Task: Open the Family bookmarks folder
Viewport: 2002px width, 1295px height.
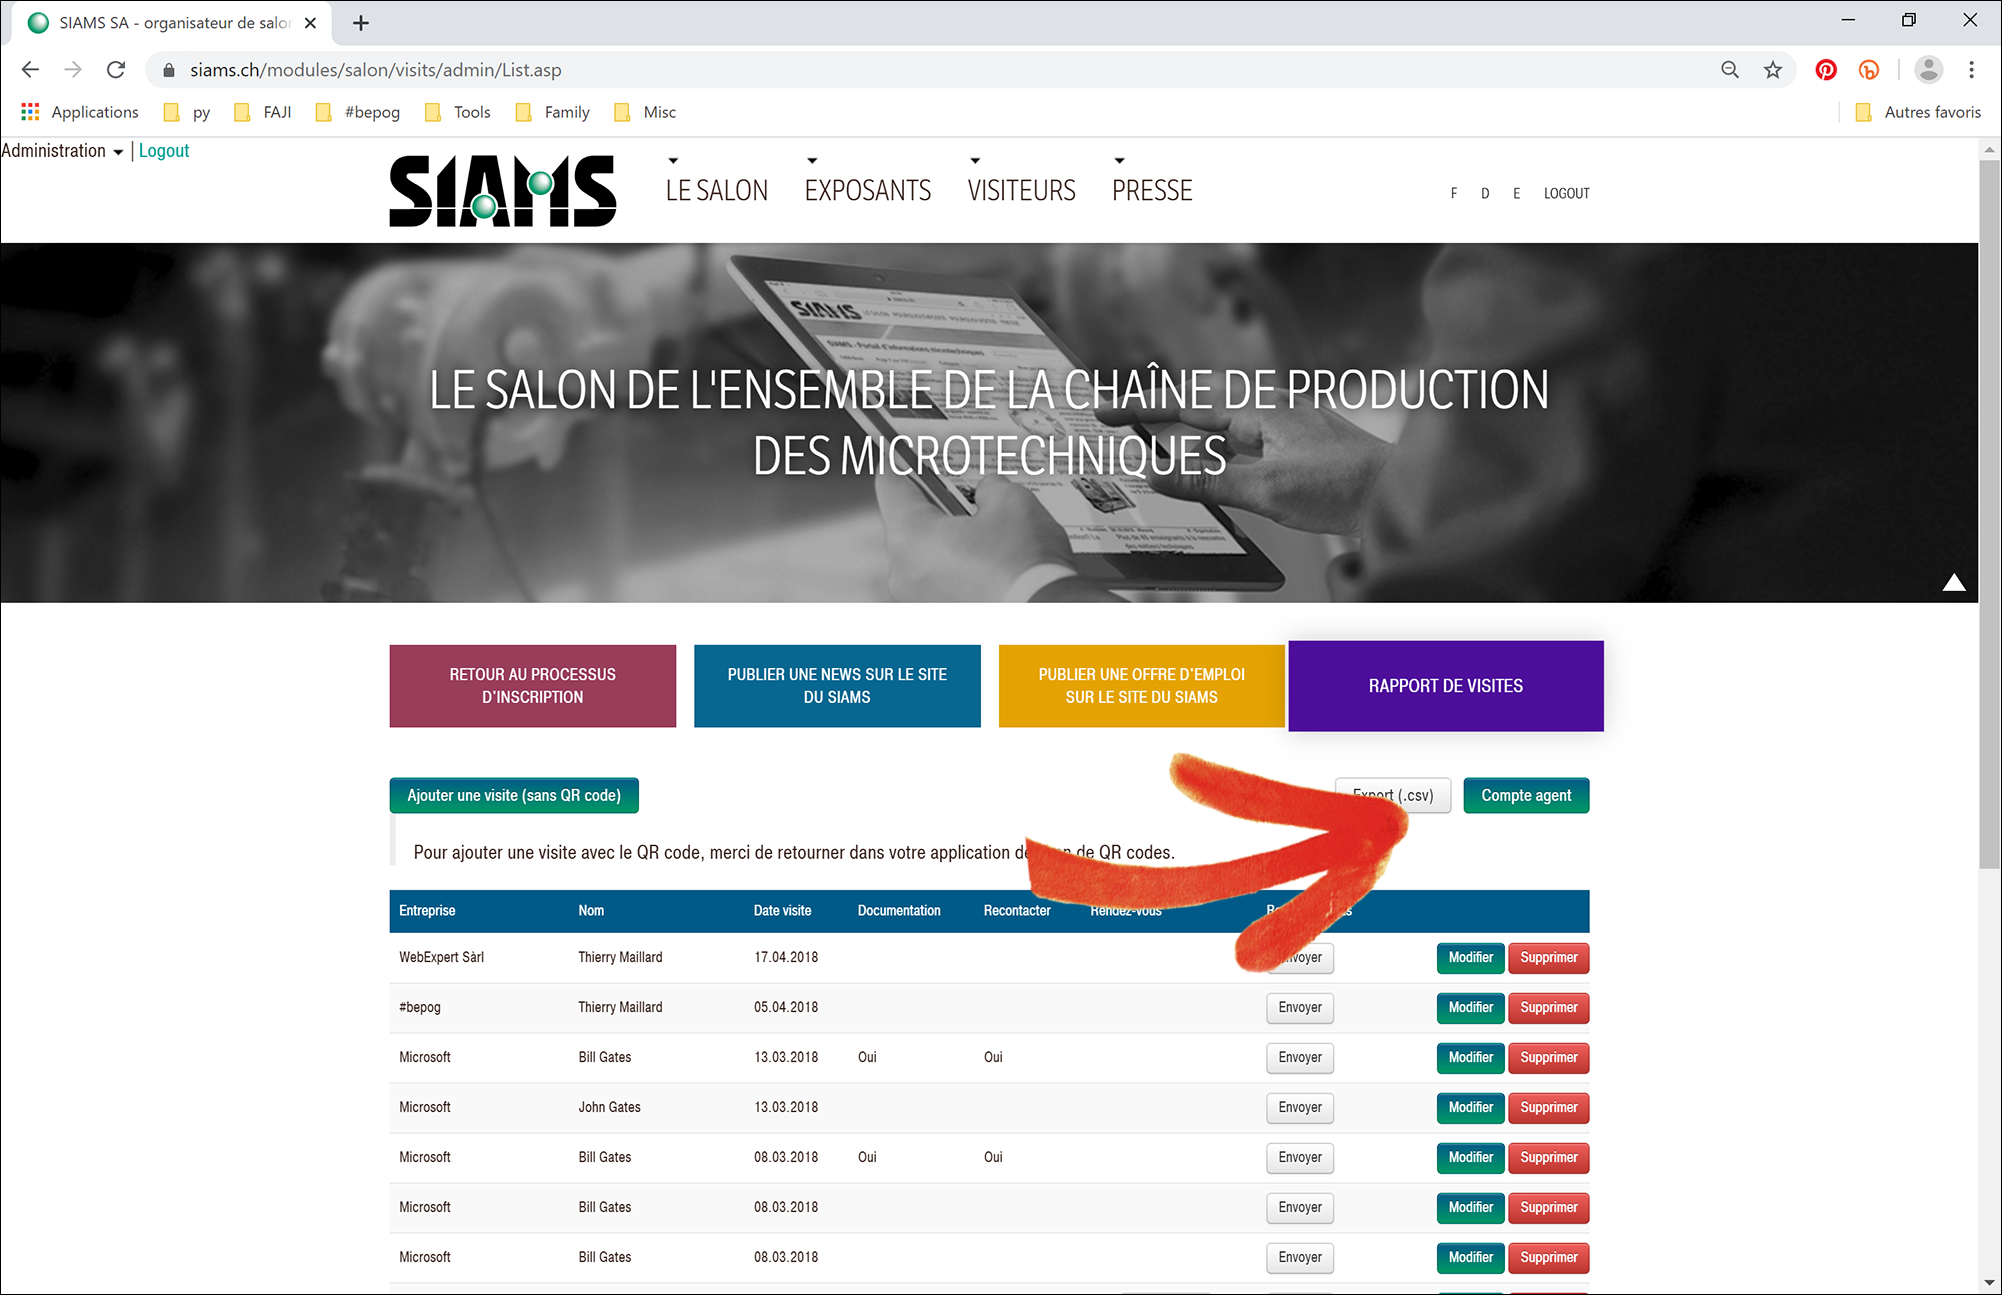Action: pos(553,112)
